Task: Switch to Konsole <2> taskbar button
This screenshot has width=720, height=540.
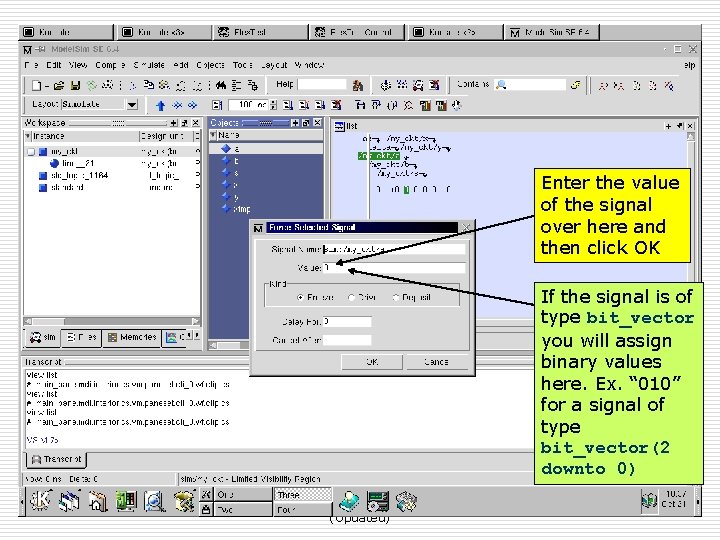Action: click(x=454, y=32)
